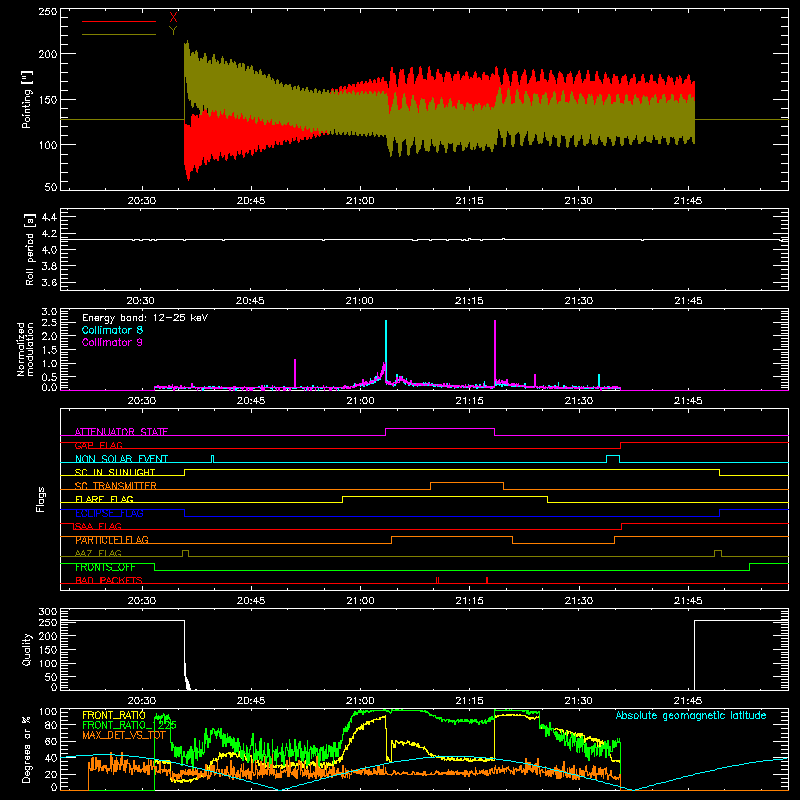
Task: Click the raised FLARE_FLAG step segment
Action: 445,496
